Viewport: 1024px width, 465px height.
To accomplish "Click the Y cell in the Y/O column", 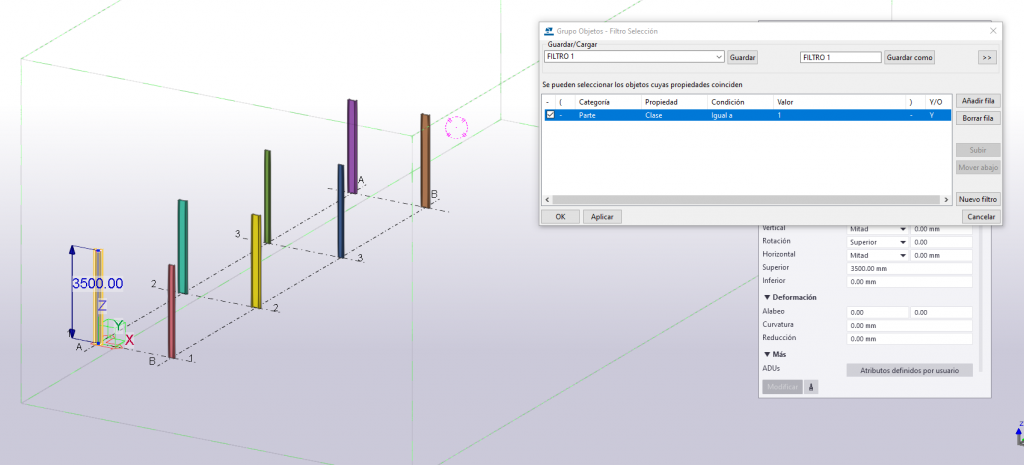I will (938, 115).
